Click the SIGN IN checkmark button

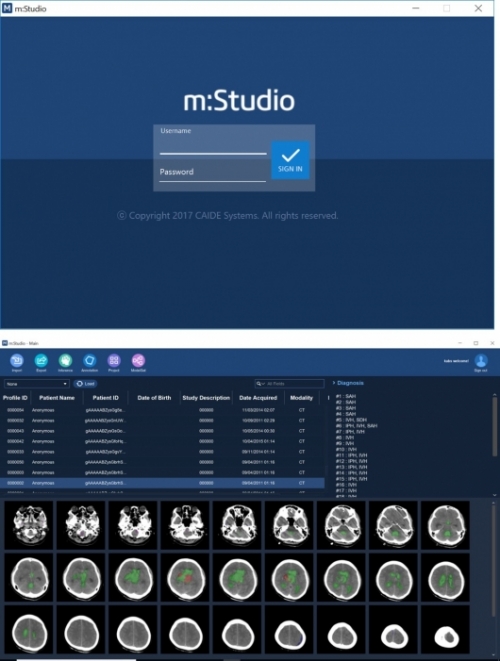point(290,160)
